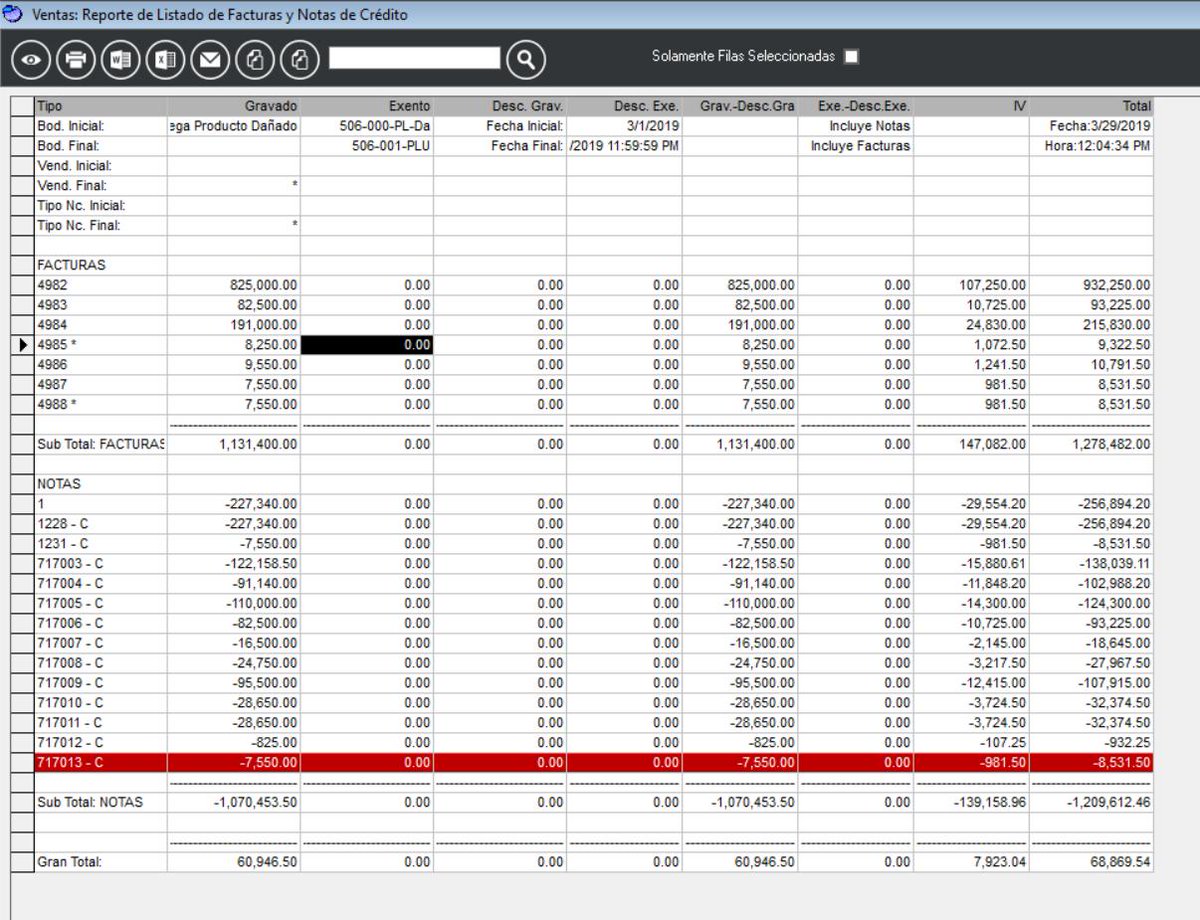Export the report to Word
Viewport: 1200px width, 920px height.
tap(121, 60)
